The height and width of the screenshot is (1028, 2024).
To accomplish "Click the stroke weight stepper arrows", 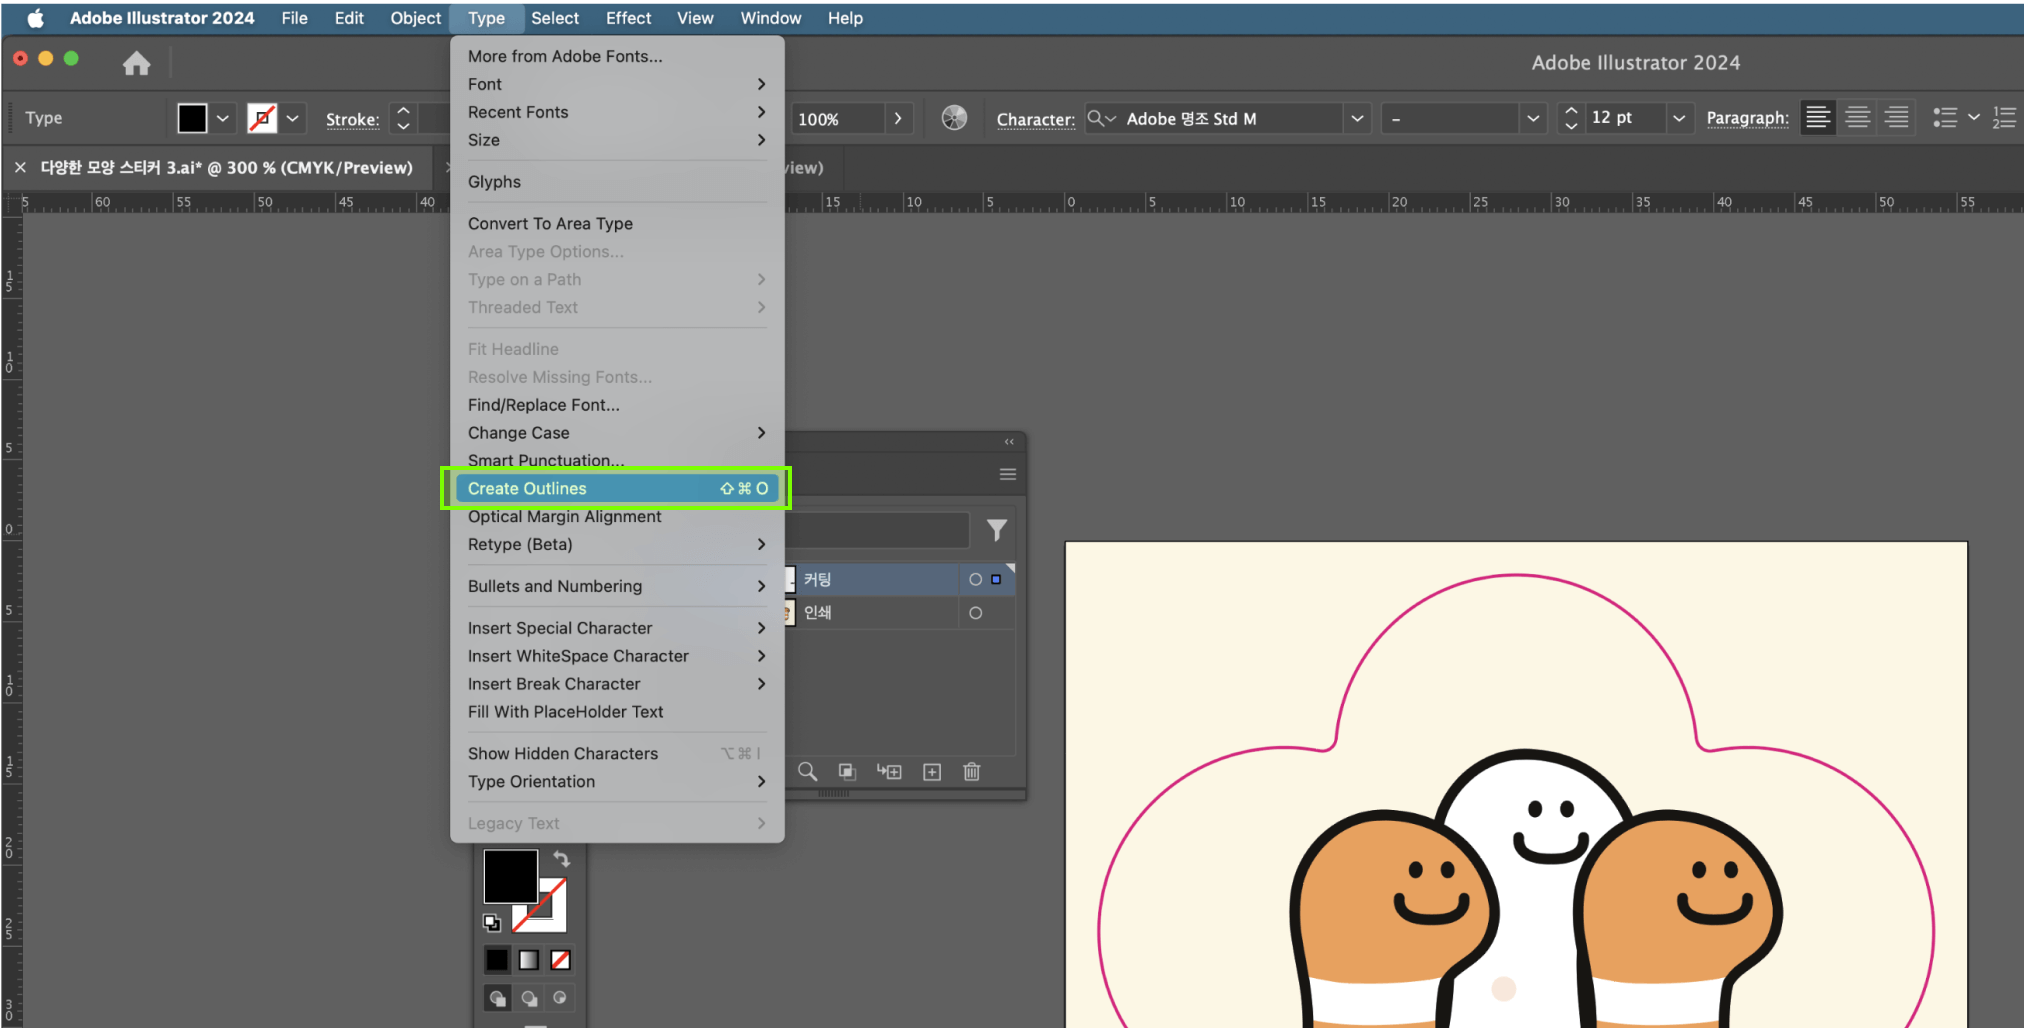I will click(x=403, y=118).
